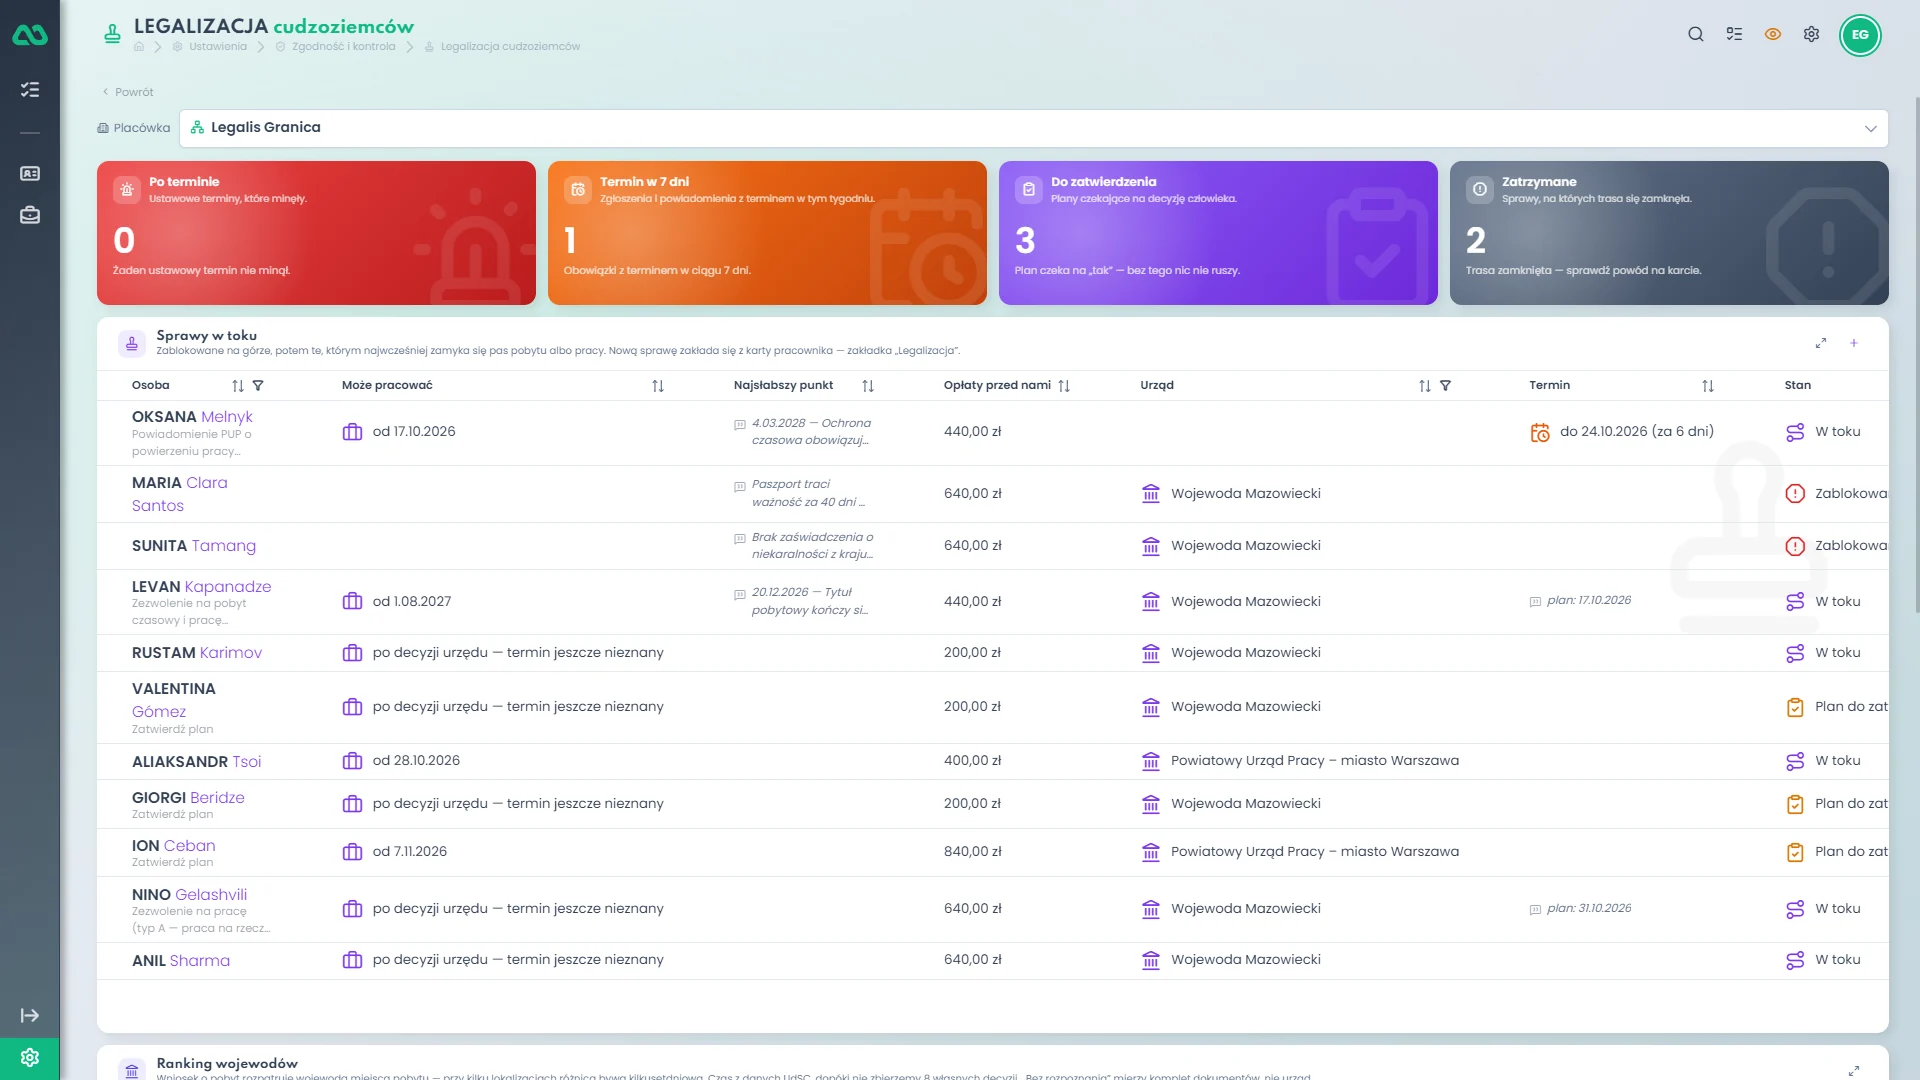
Task: Open the Legalis Granica facility dropdown
Action: (x=1034, y=128)
